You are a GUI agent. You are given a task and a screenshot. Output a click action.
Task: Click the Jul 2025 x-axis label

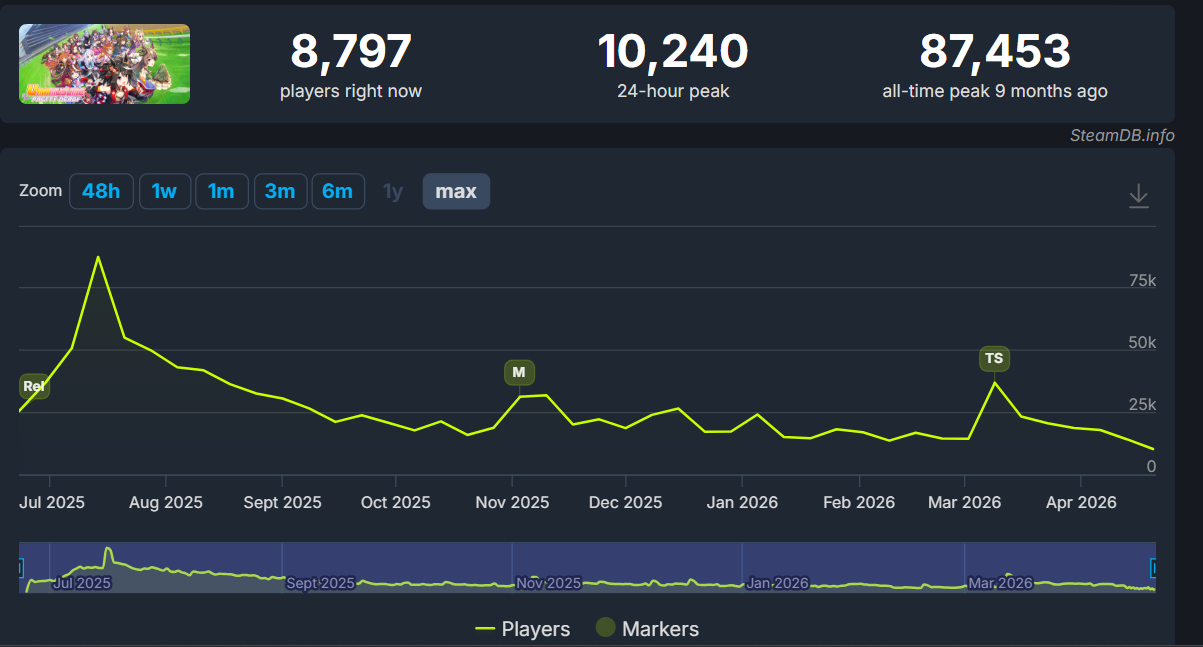click(52, 502)
